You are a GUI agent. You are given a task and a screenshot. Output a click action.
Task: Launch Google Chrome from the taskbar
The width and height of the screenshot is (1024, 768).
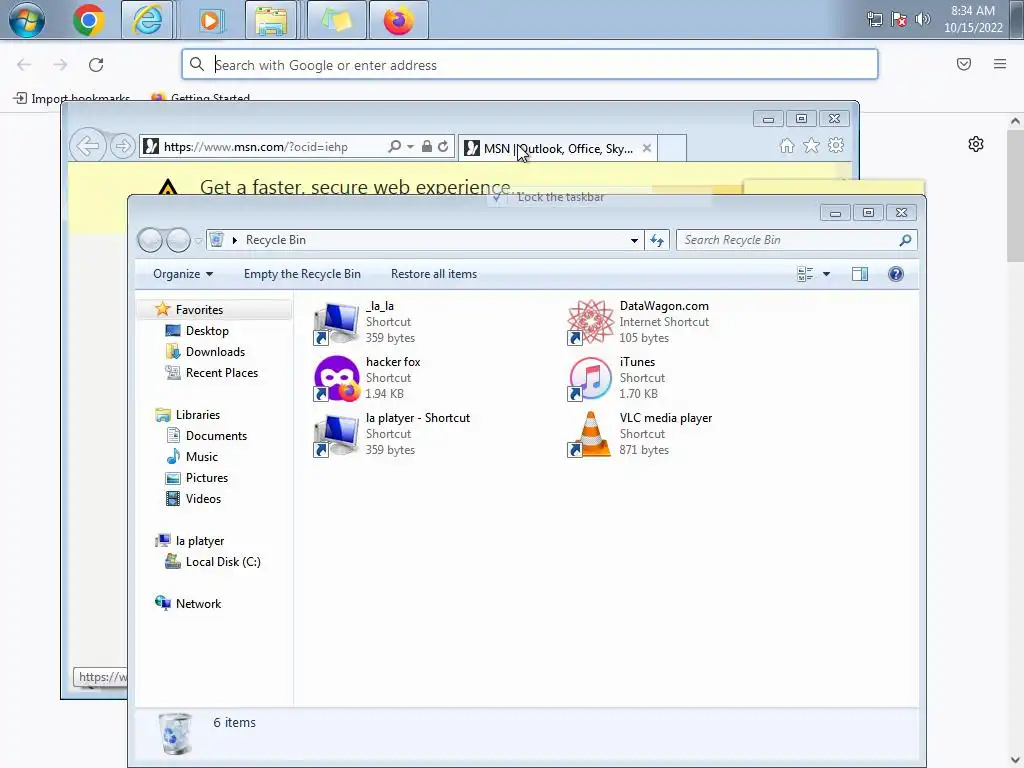[x=89, y=20]
